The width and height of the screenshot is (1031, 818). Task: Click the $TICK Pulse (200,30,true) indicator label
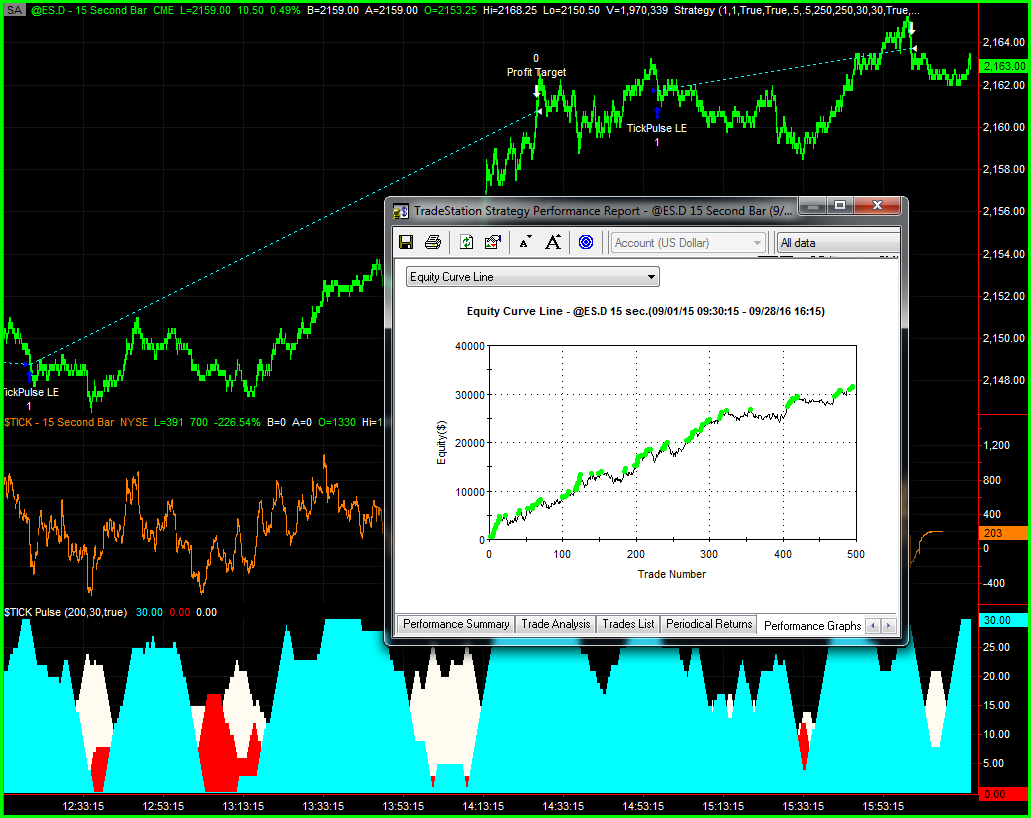click(x=66, y=612)
